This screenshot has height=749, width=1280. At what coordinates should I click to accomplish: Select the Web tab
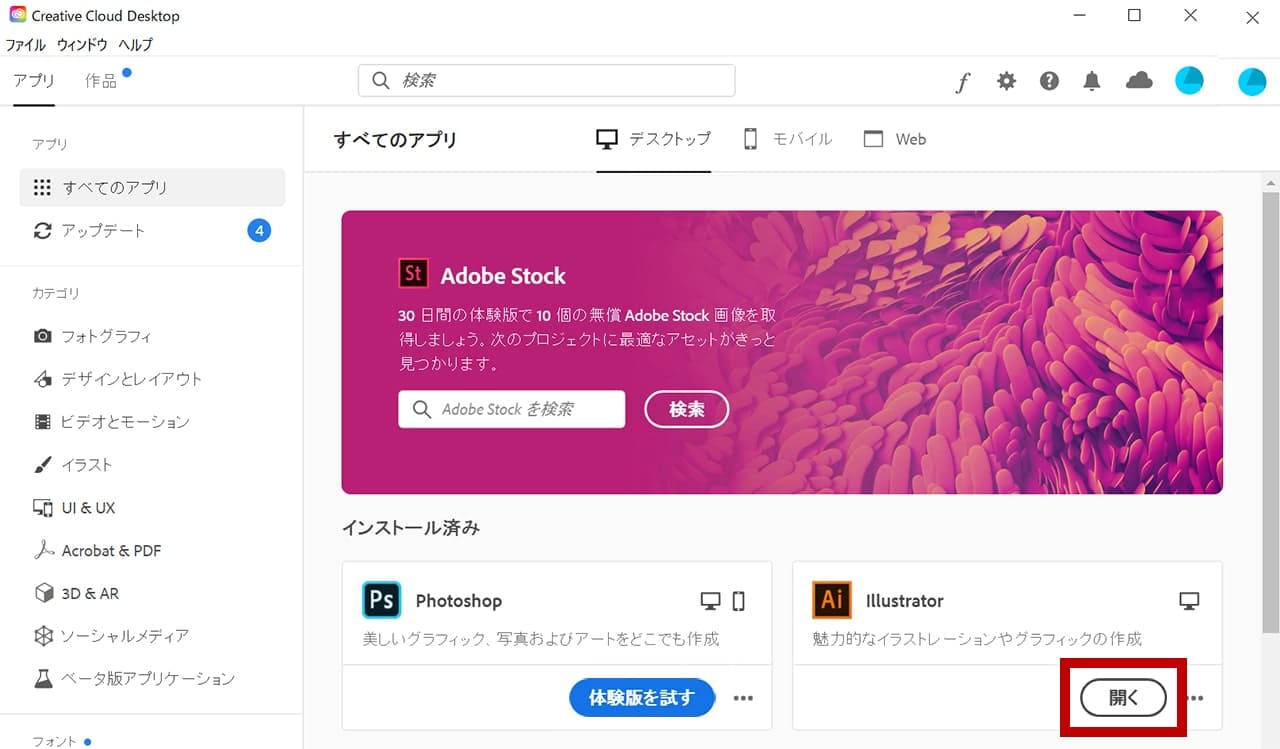click(895, 139)
